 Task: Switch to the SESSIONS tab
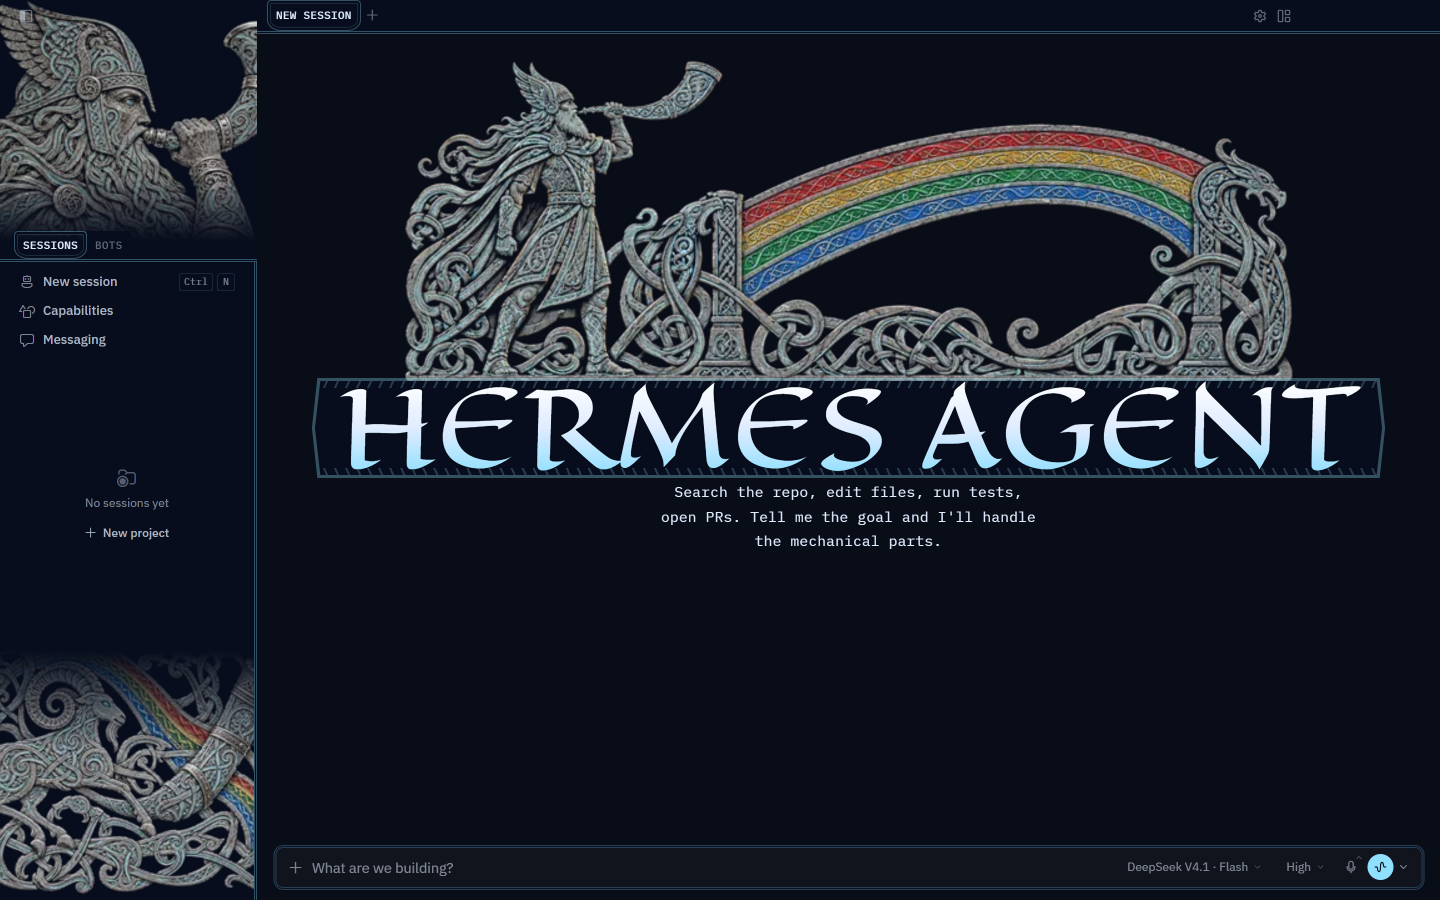pyautogui.click(x=50, y=245)
